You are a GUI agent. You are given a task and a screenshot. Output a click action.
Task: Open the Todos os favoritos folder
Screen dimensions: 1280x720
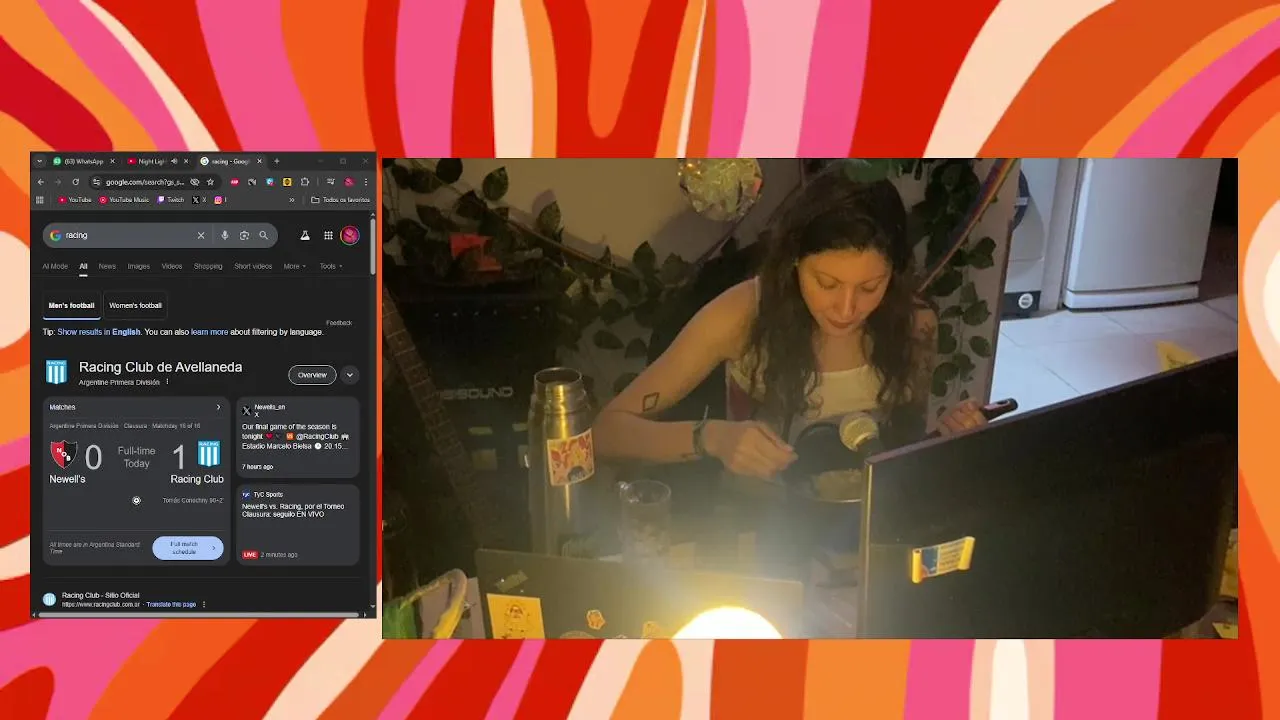[341, 200]
